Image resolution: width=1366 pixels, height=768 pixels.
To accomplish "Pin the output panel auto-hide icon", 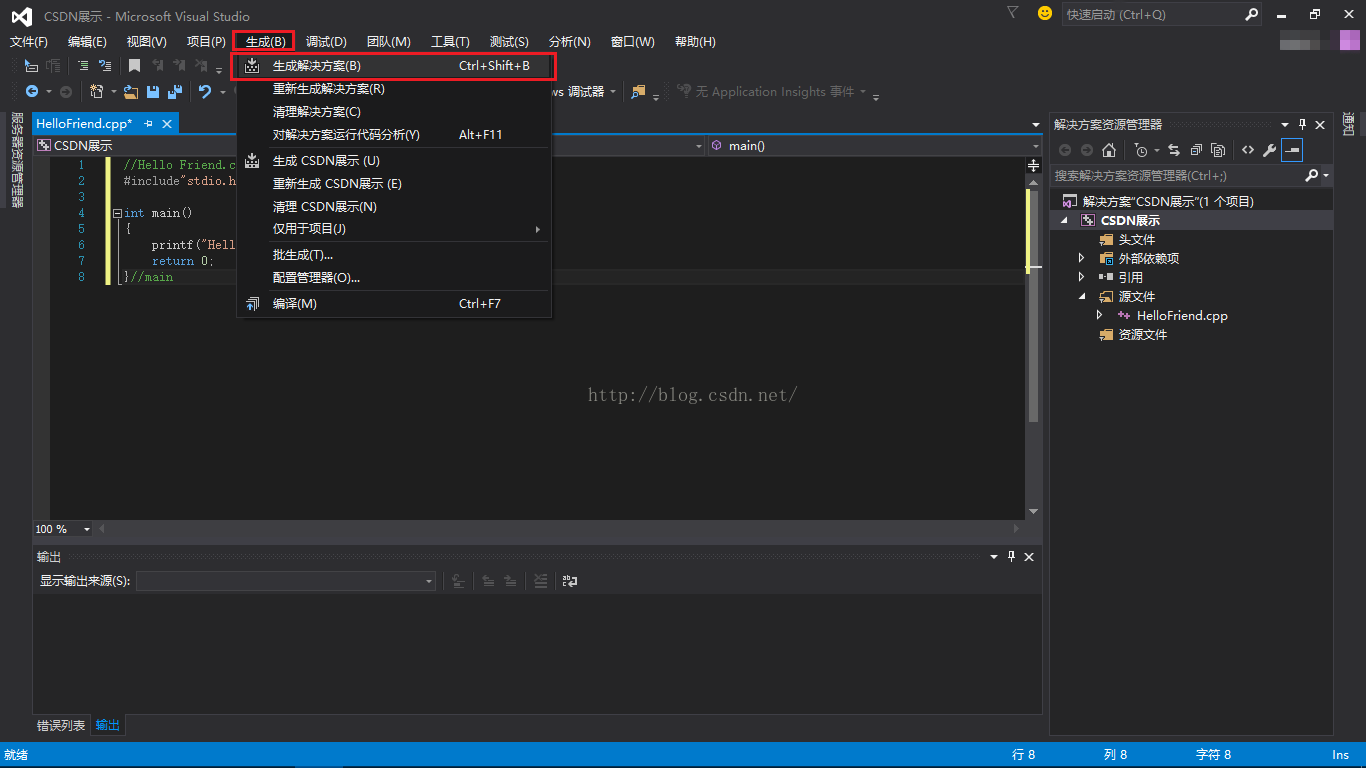I will point(1011,557).
